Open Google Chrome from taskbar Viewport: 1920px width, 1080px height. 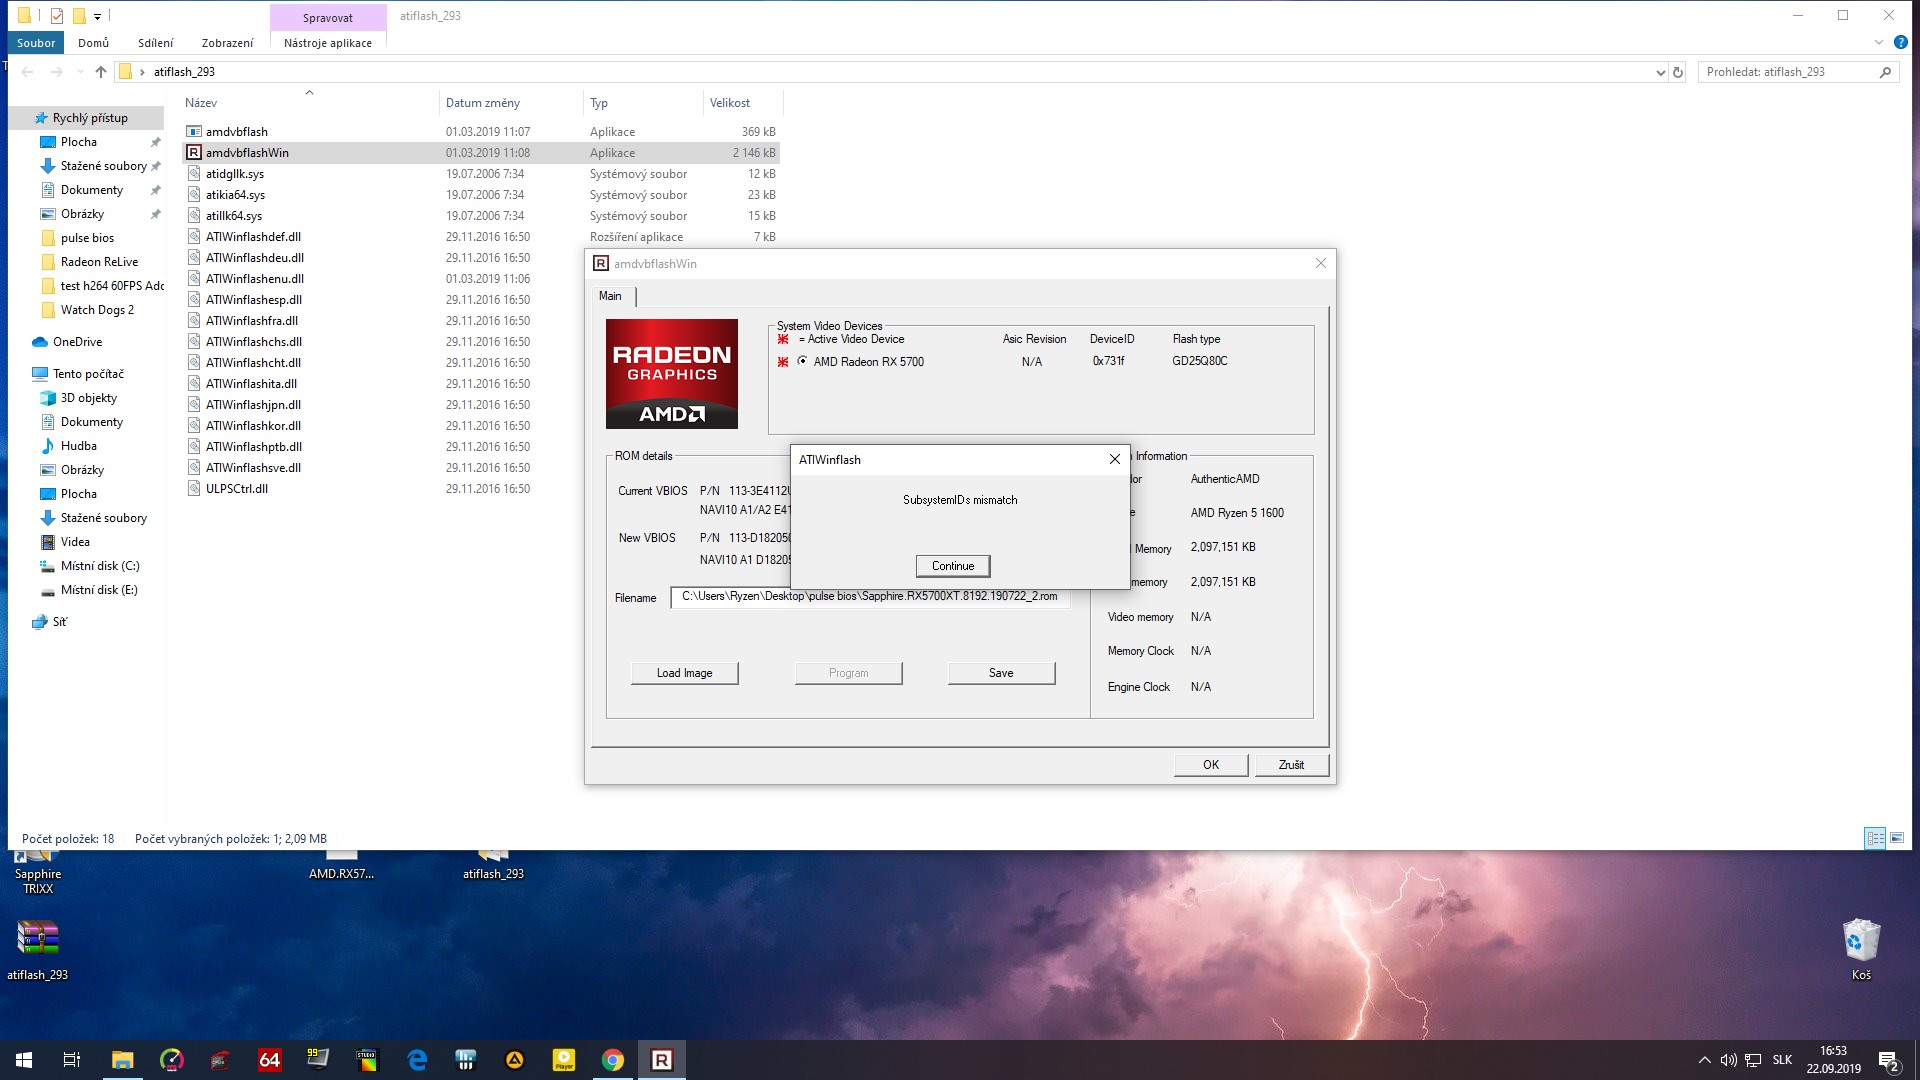click(x=613, y=1060)
